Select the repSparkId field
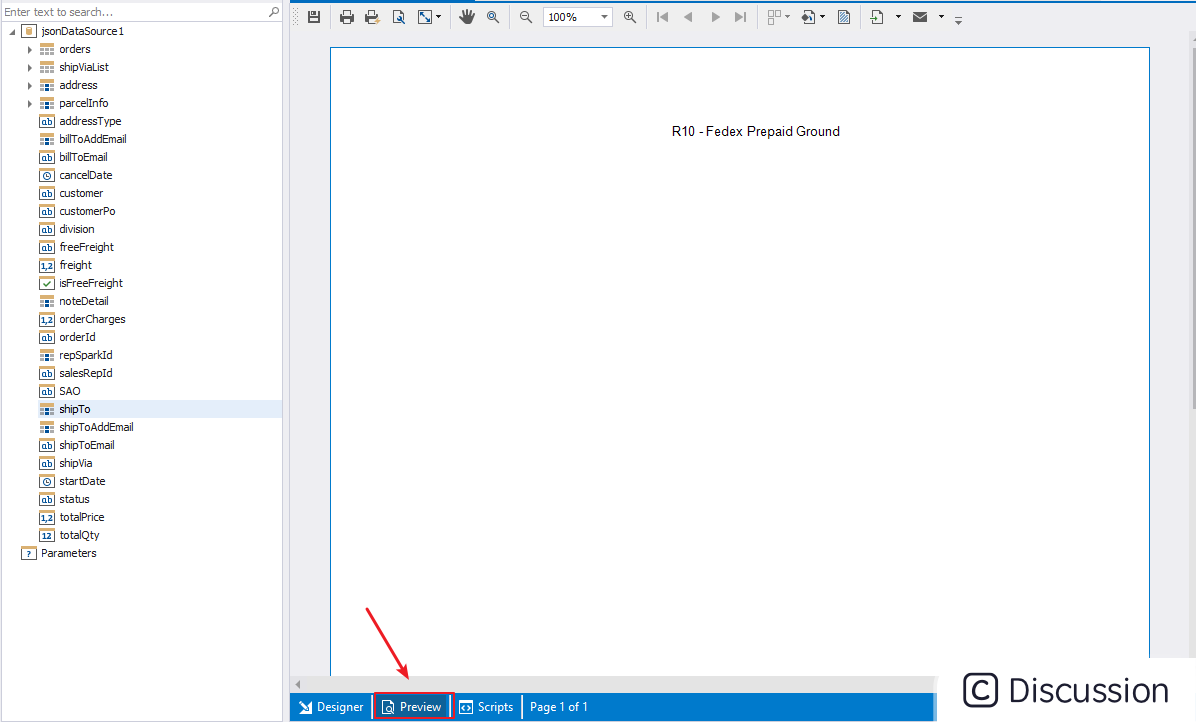The width and height of the screenshot is (1196, 722). point(85,355)
